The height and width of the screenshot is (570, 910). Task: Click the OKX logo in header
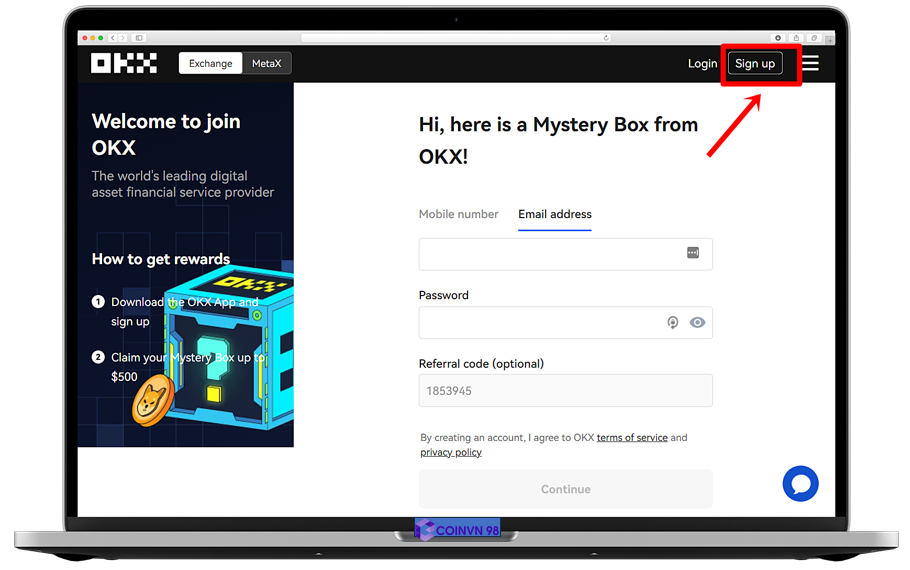[124, 63]
